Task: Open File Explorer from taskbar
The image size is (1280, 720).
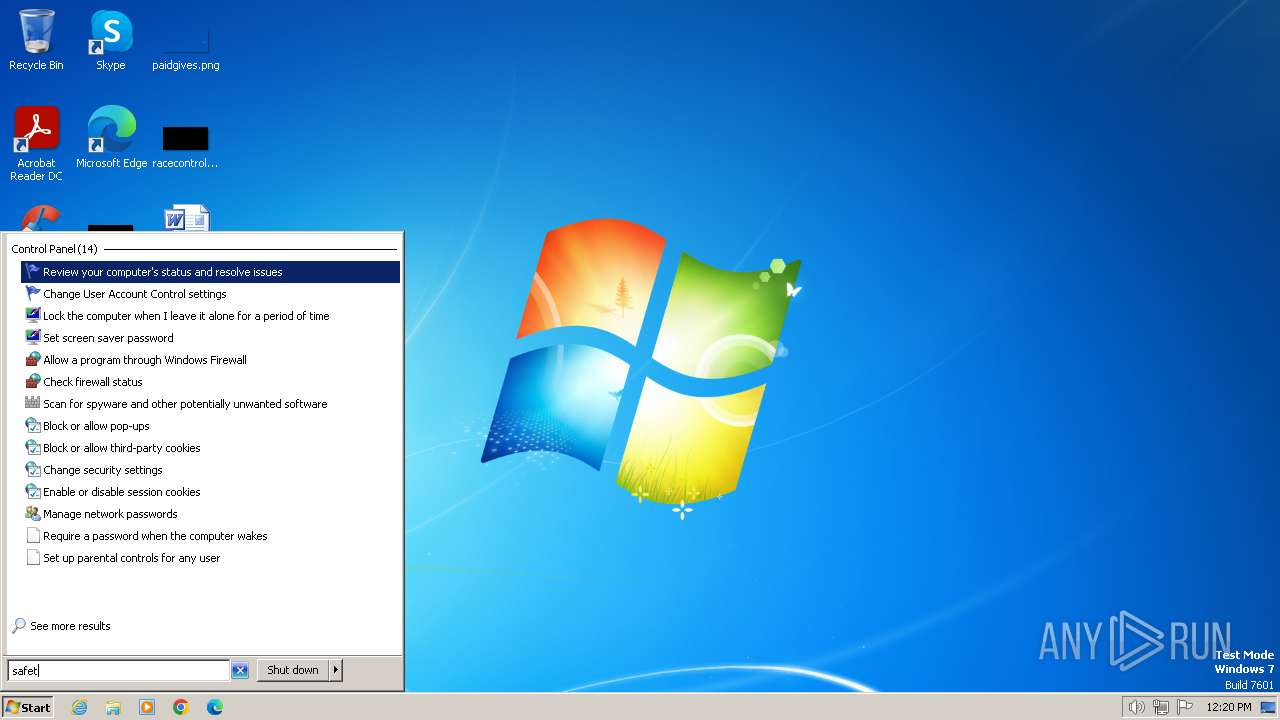Action: coord(113,707)
